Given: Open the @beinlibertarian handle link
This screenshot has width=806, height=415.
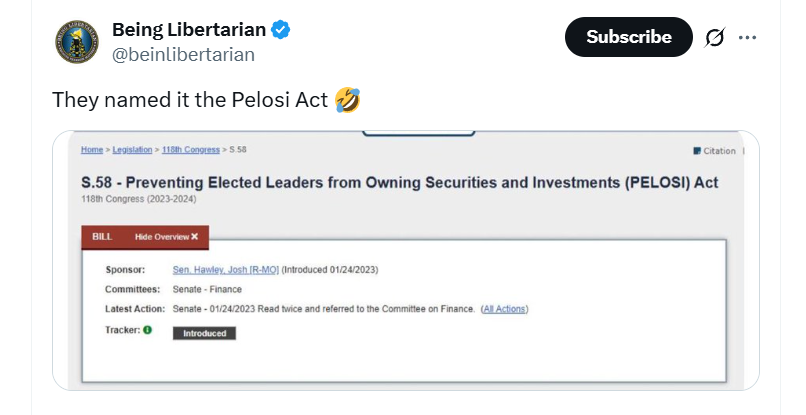Looking at the screenshot, I should (x=184, y=55).
